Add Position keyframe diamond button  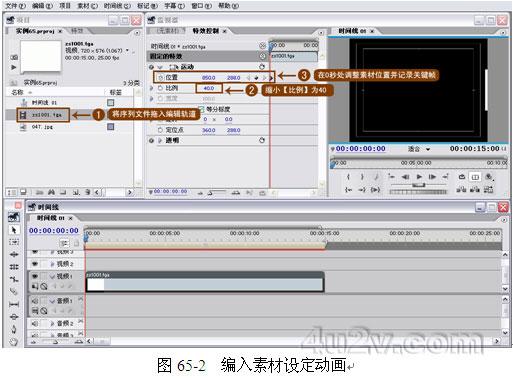click(256, 78)
